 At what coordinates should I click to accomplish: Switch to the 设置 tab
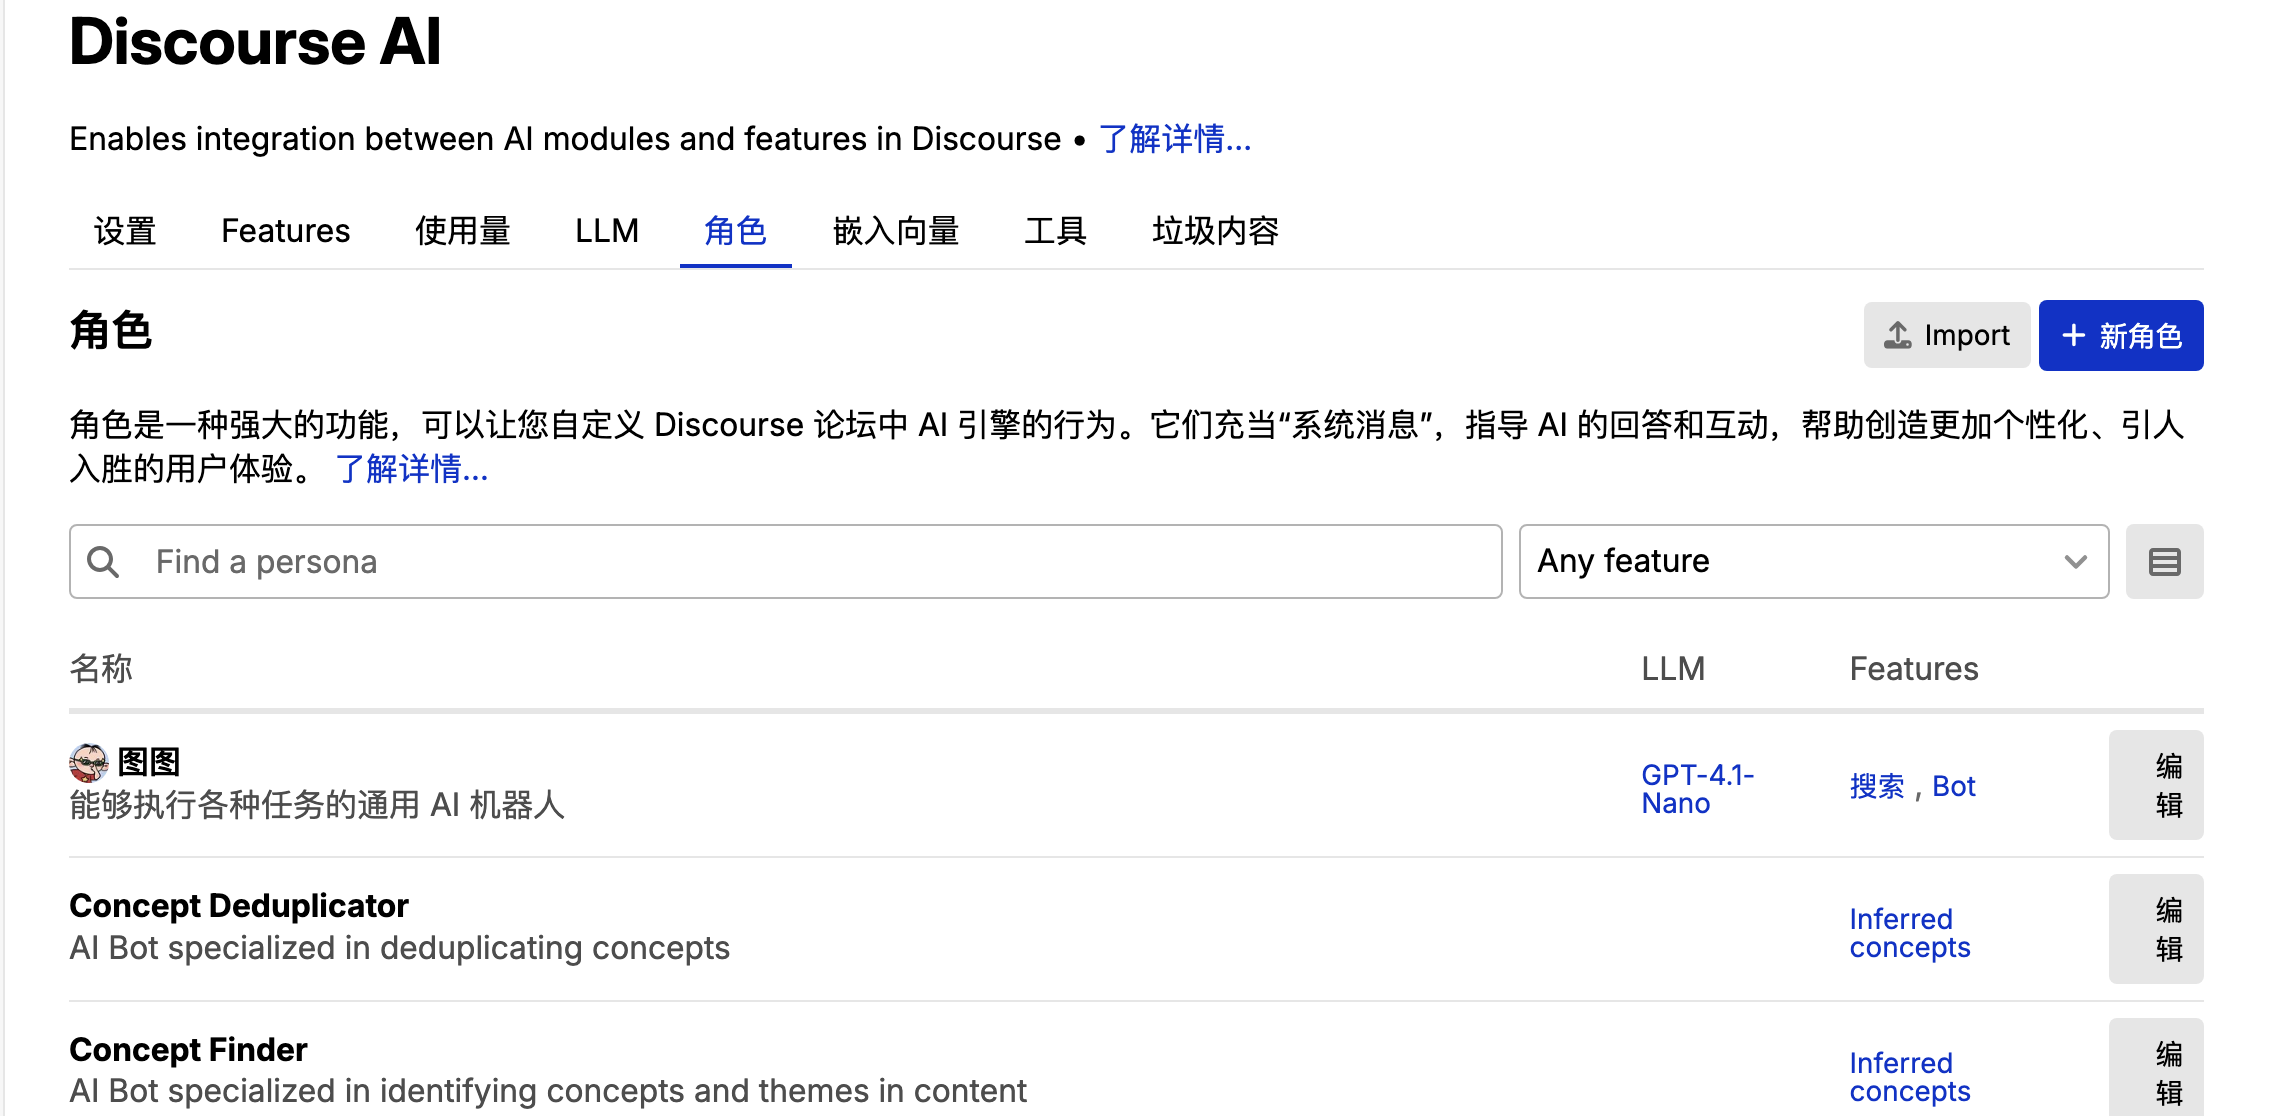125,231
